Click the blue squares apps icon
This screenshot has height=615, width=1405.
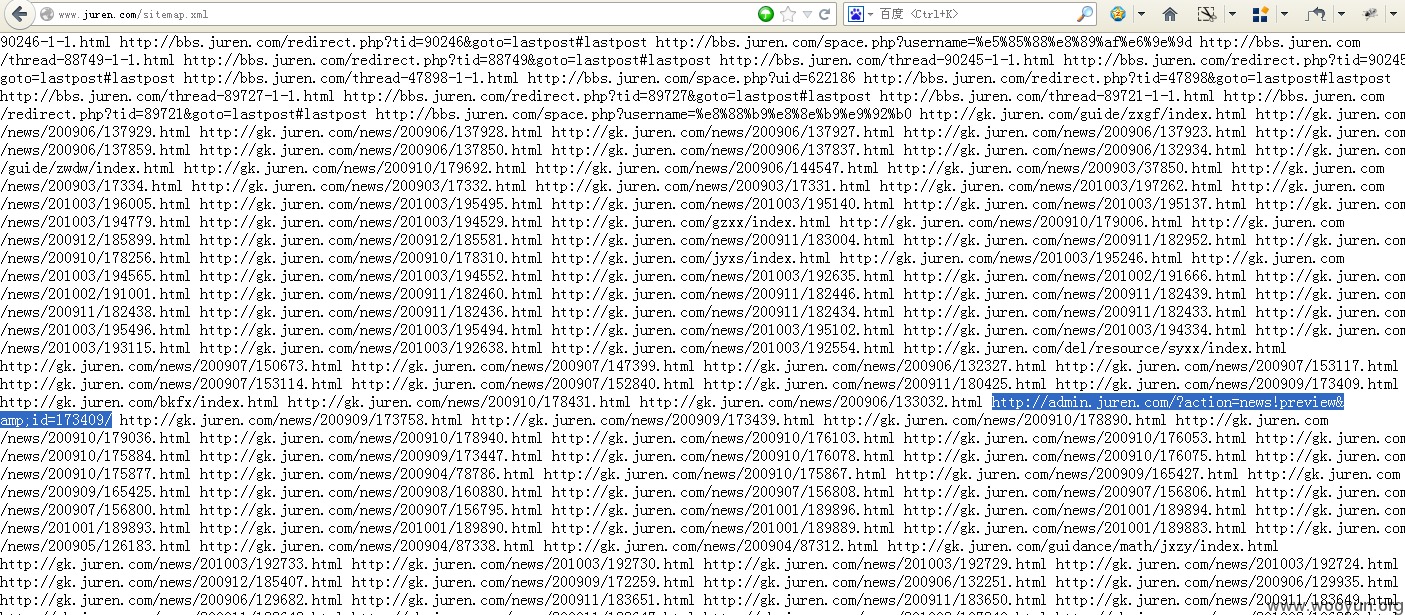point(1260,14)
